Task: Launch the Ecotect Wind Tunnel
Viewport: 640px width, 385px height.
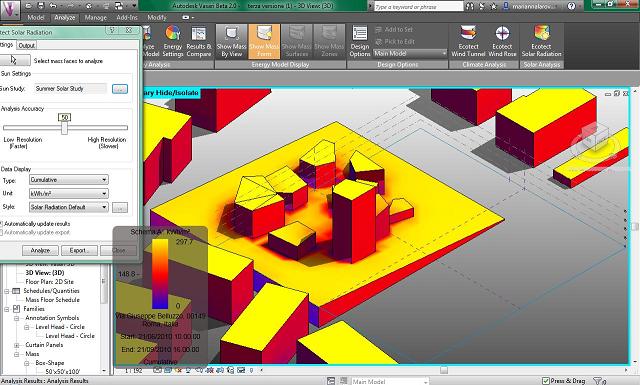Action: pos(468,40)
